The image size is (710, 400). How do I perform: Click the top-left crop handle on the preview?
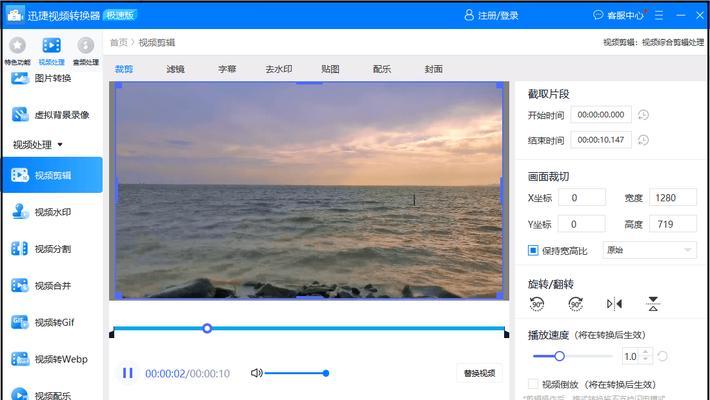pos(119,85)
